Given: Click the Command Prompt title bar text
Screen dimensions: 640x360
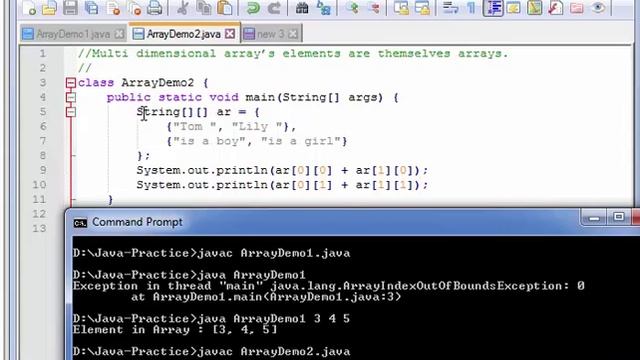Looking at the screenshot, I should click(x=137, y=222).
